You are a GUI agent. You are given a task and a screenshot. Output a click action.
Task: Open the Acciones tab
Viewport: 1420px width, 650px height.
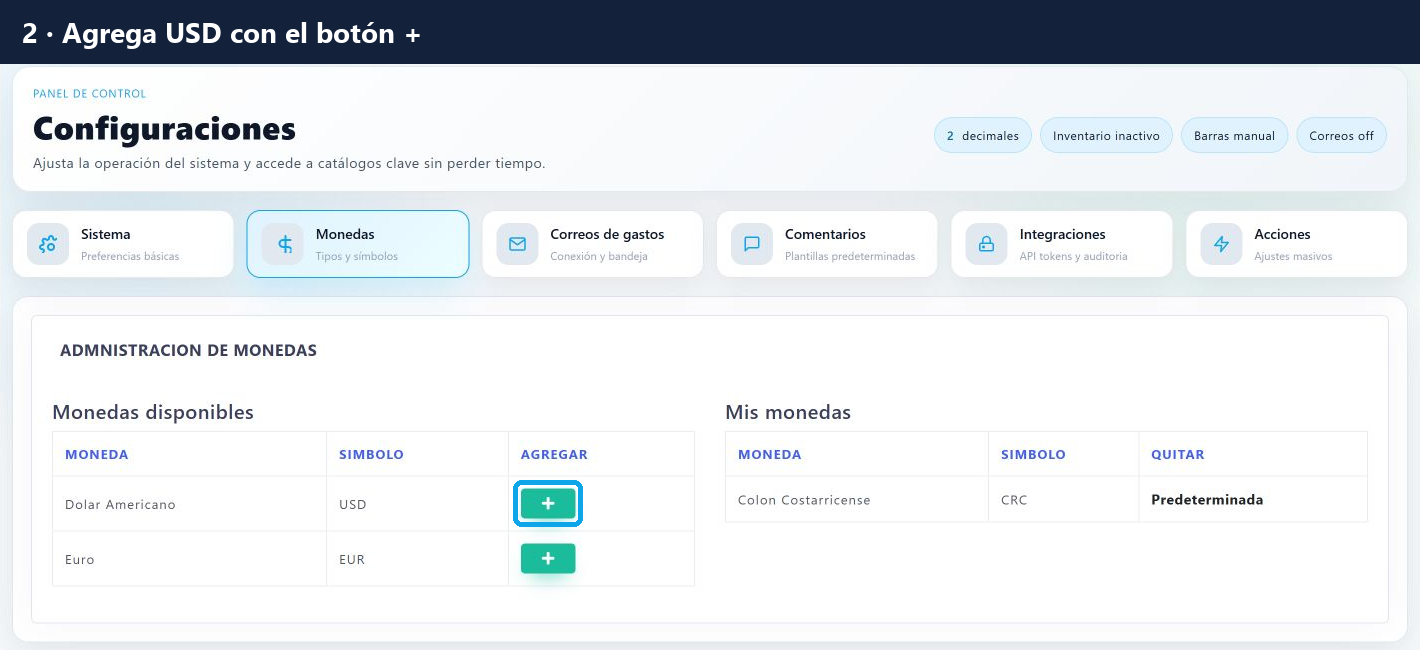pos(1296,244)
